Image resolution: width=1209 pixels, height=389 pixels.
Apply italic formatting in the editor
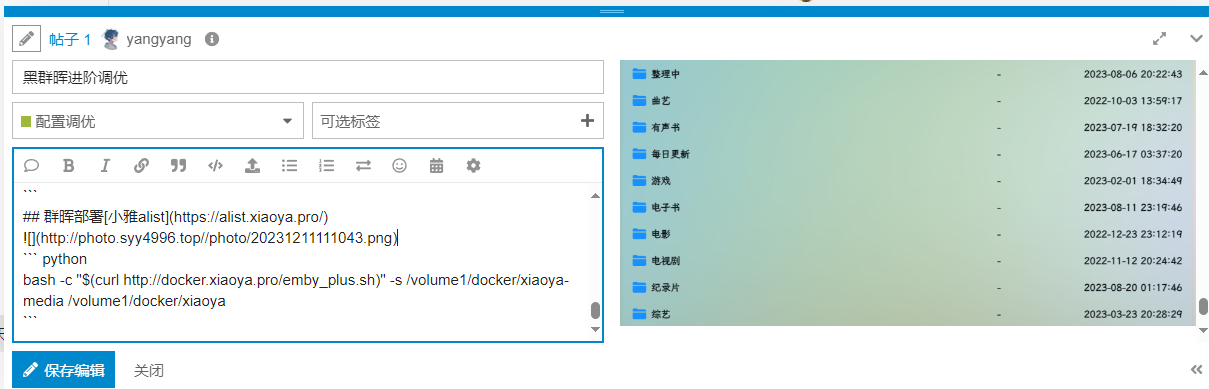[104, 166]
